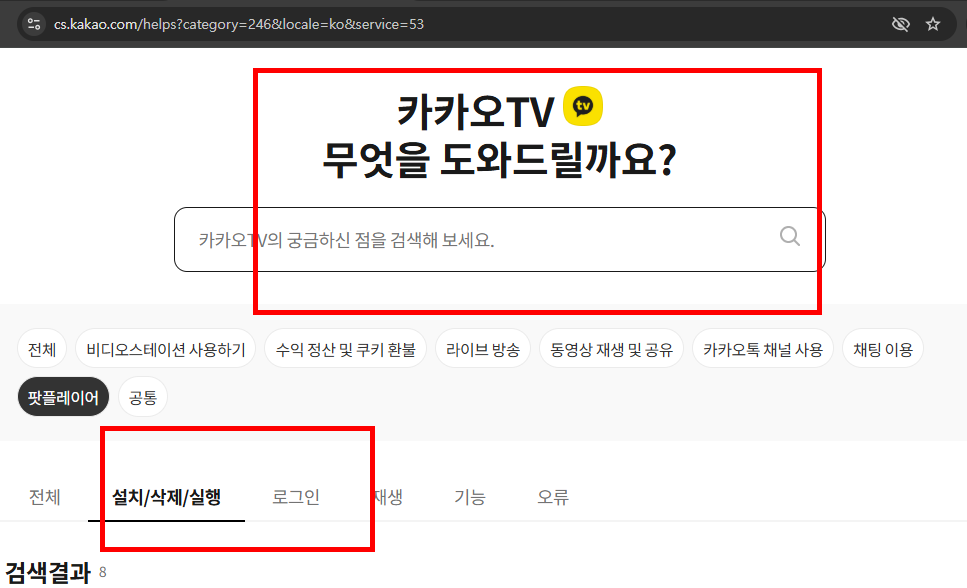Select the 카카오톡 채널 사용 category
Screen dimensions: 967x588
coord(763,348)
